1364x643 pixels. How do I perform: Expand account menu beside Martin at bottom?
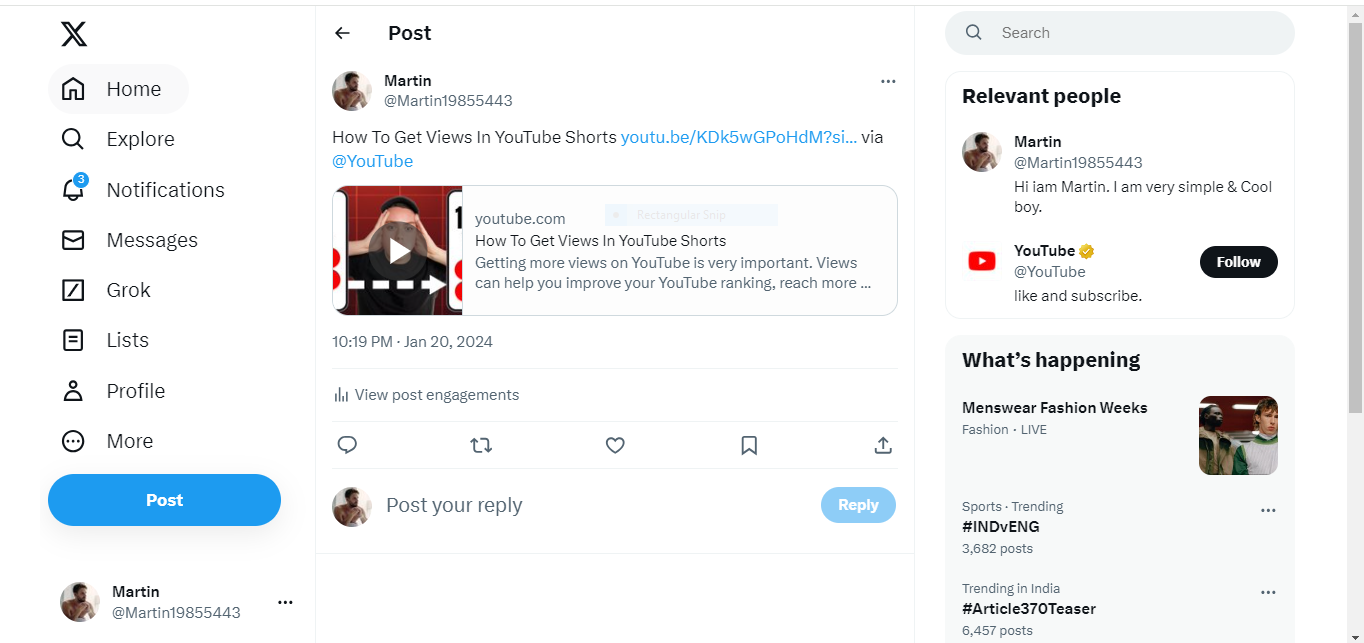285,602
